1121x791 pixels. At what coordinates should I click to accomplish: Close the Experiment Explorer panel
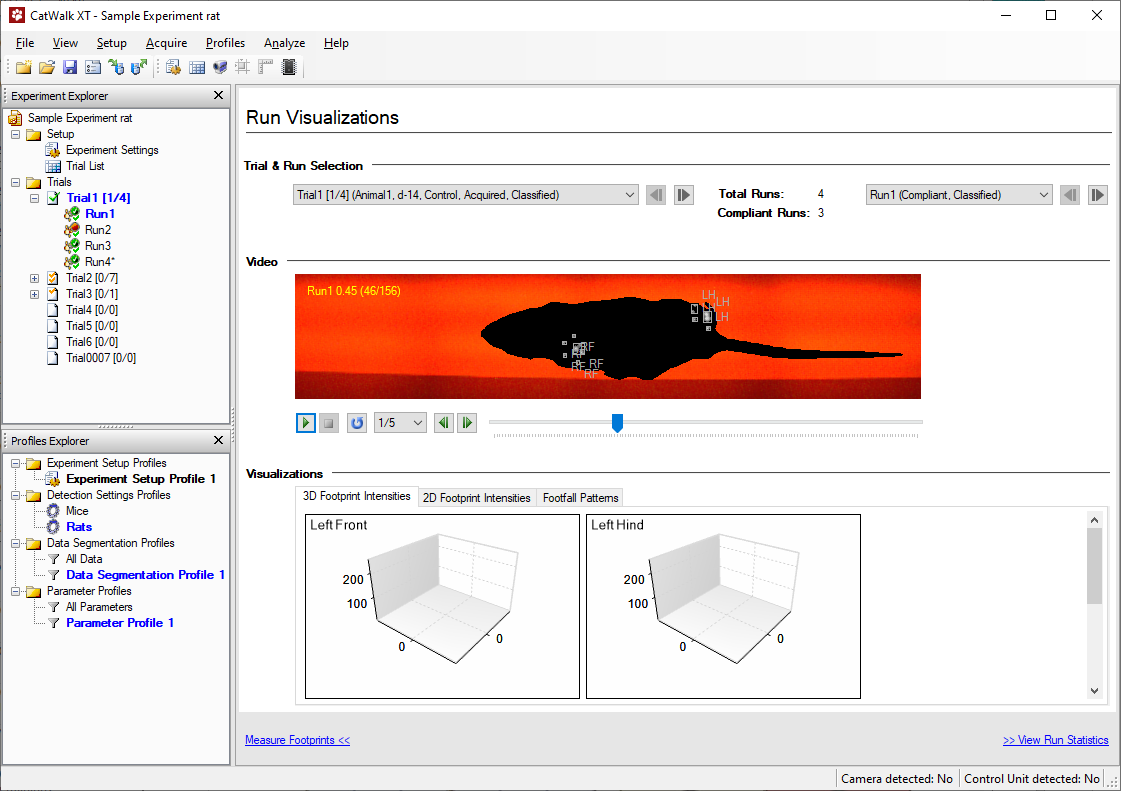[219, 95]
